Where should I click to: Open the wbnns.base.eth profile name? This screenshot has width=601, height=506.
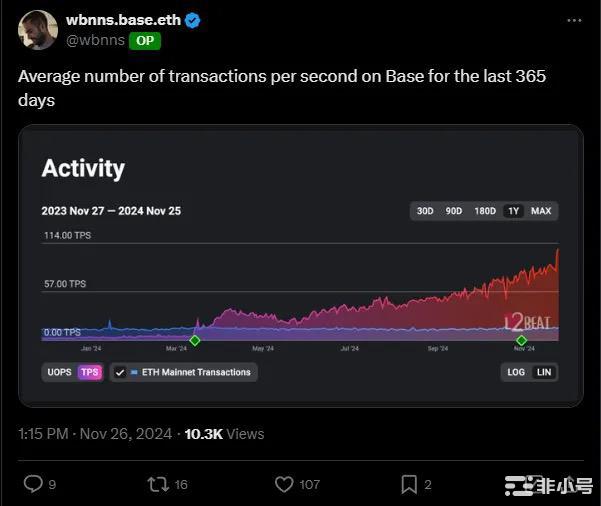coord(122,20)
